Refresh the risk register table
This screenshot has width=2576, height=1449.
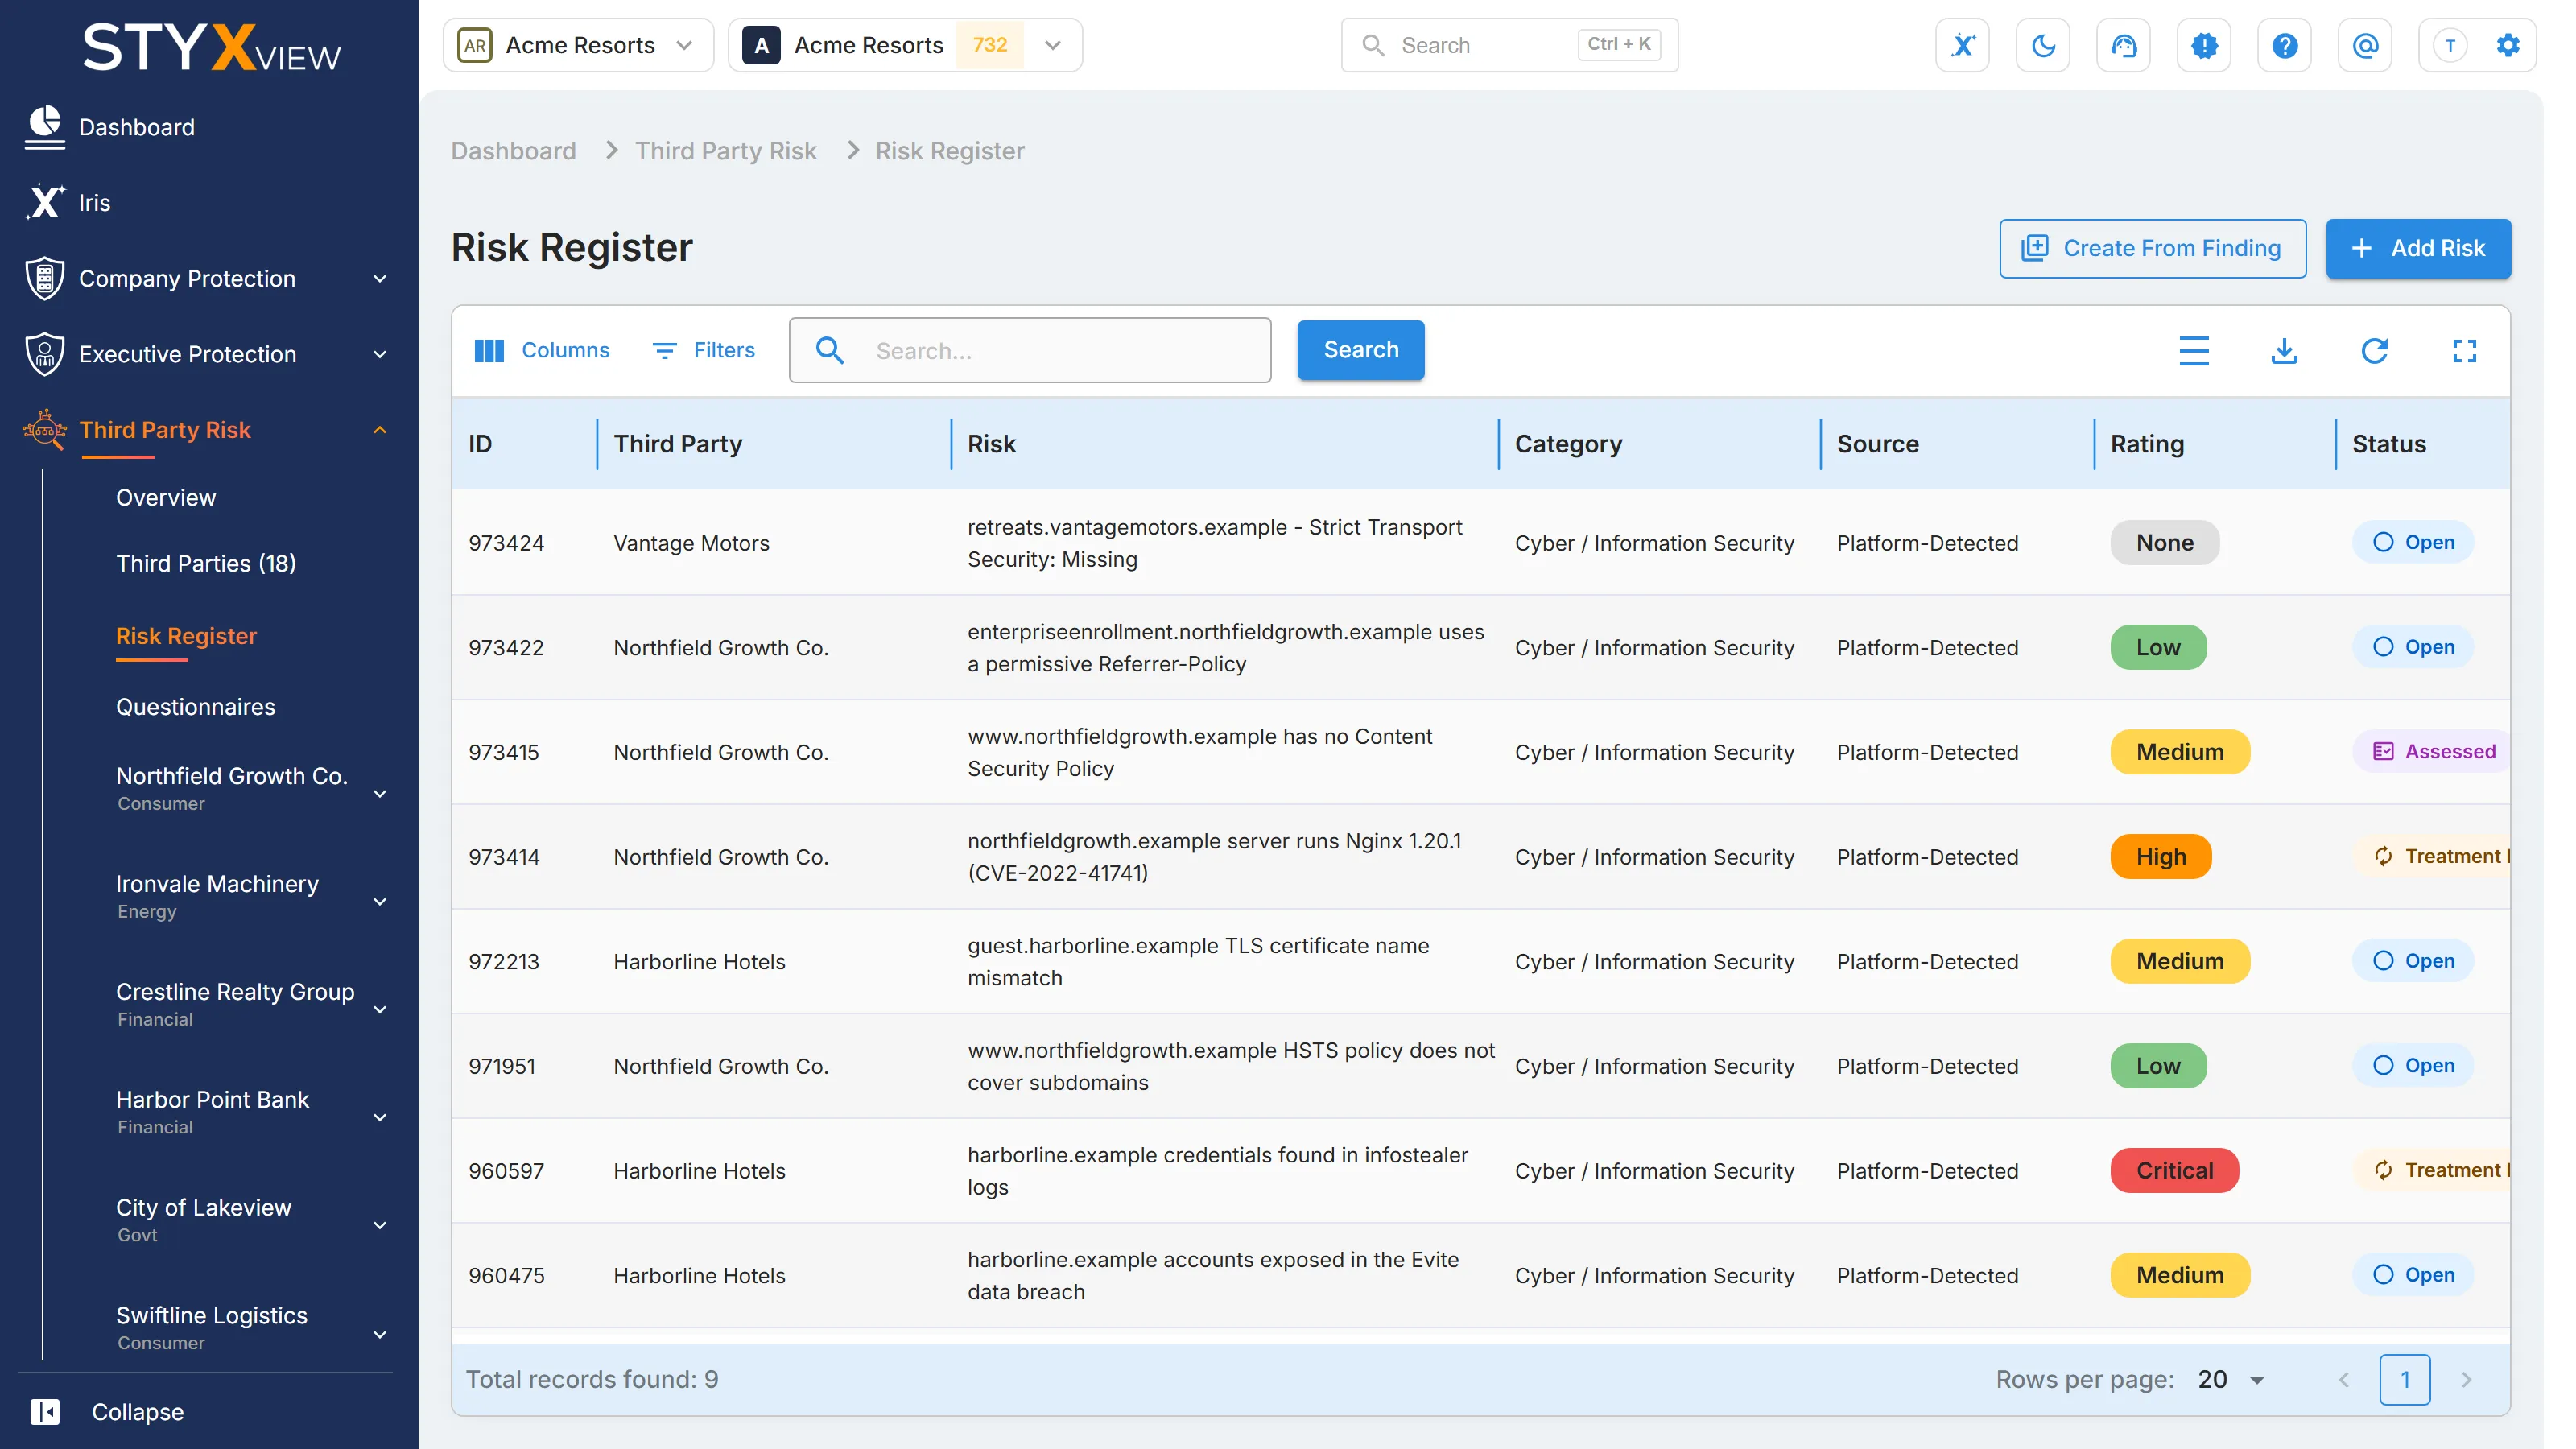tap(2374, 350)
